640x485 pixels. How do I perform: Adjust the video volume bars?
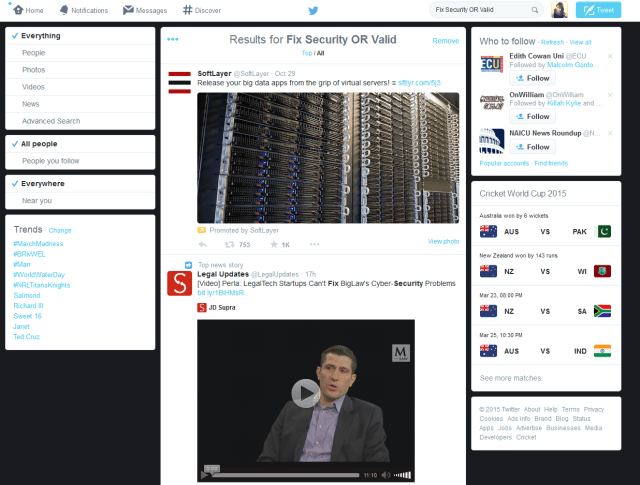coord(402,475)
